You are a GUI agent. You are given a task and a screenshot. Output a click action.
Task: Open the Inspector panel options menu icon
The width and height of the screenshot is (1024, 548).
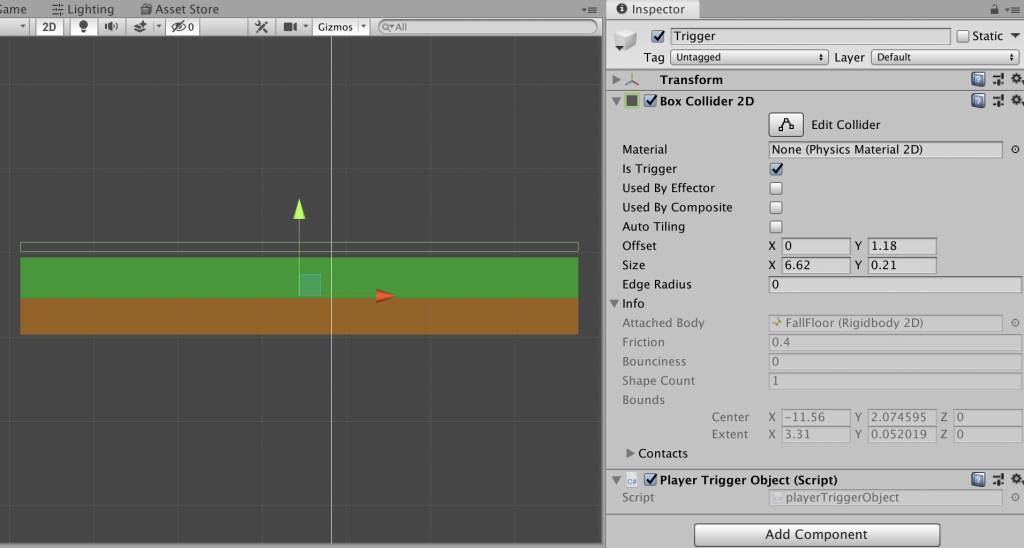tap(1013, 10)
